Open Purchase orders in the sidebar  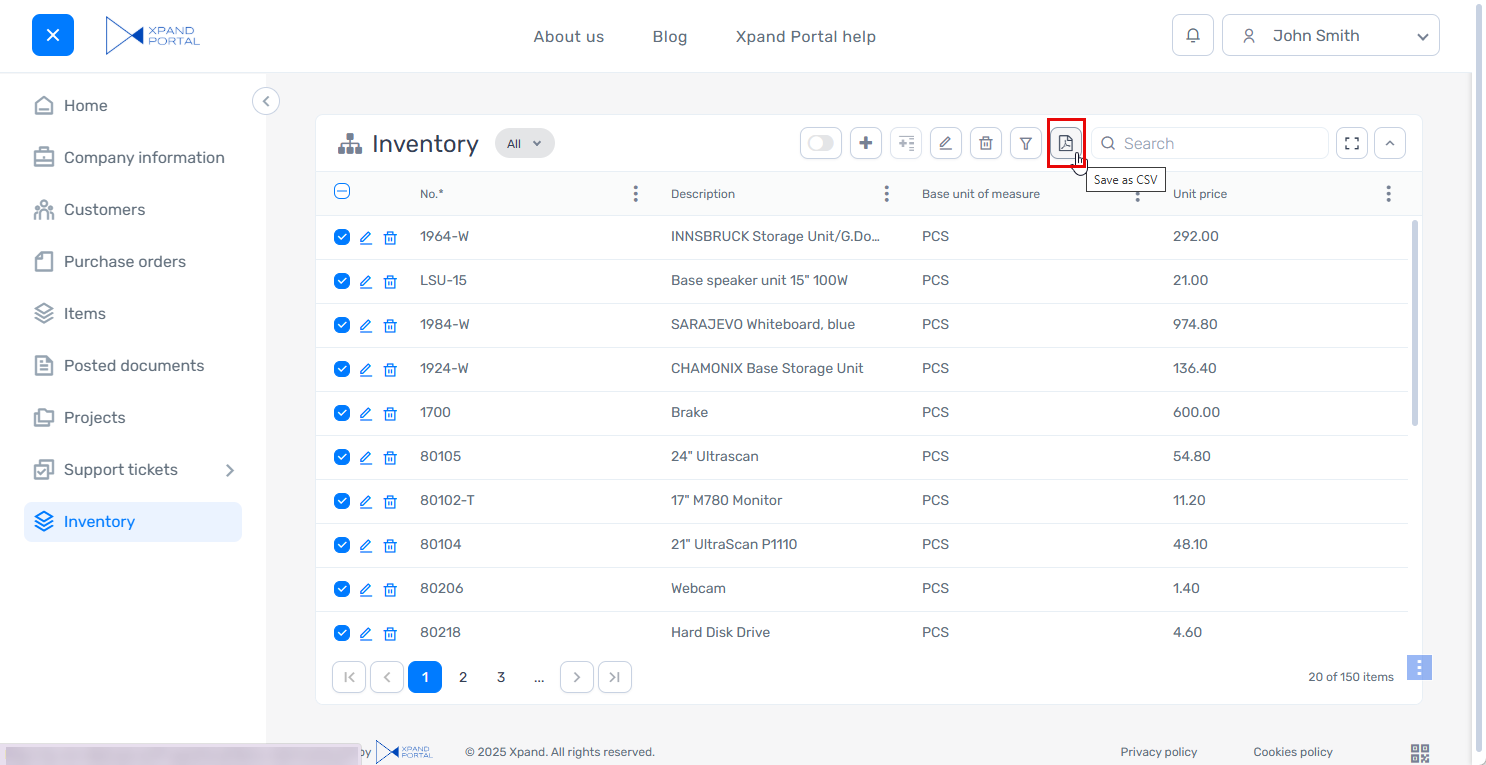[x=124, y=262]
